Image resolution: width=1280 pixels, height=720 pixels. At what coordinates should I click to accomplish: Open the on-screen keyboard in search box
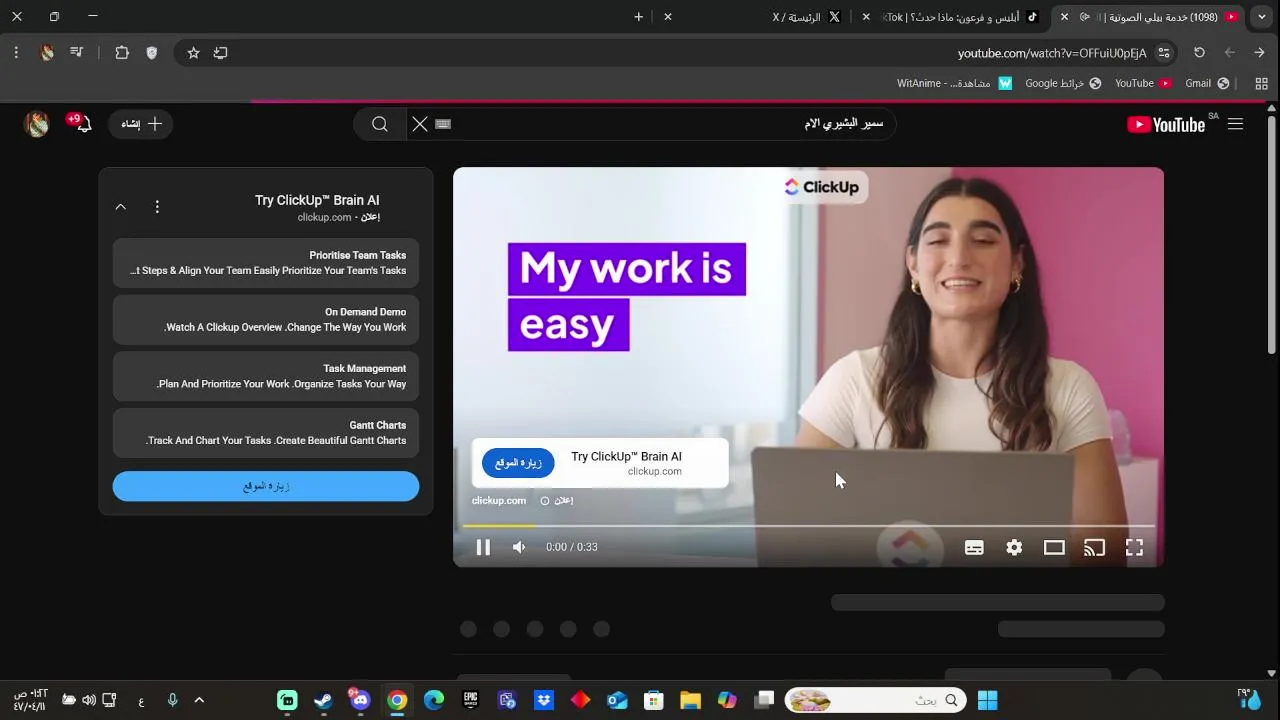(443, 124)
